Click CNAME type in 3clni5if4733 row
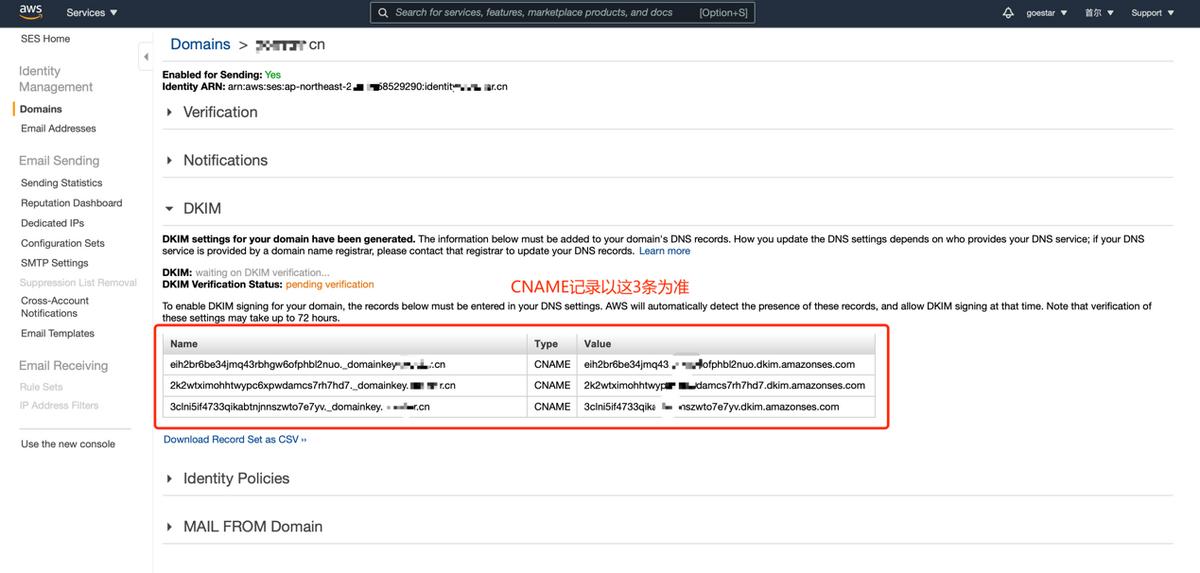 (x=553, y=407)
